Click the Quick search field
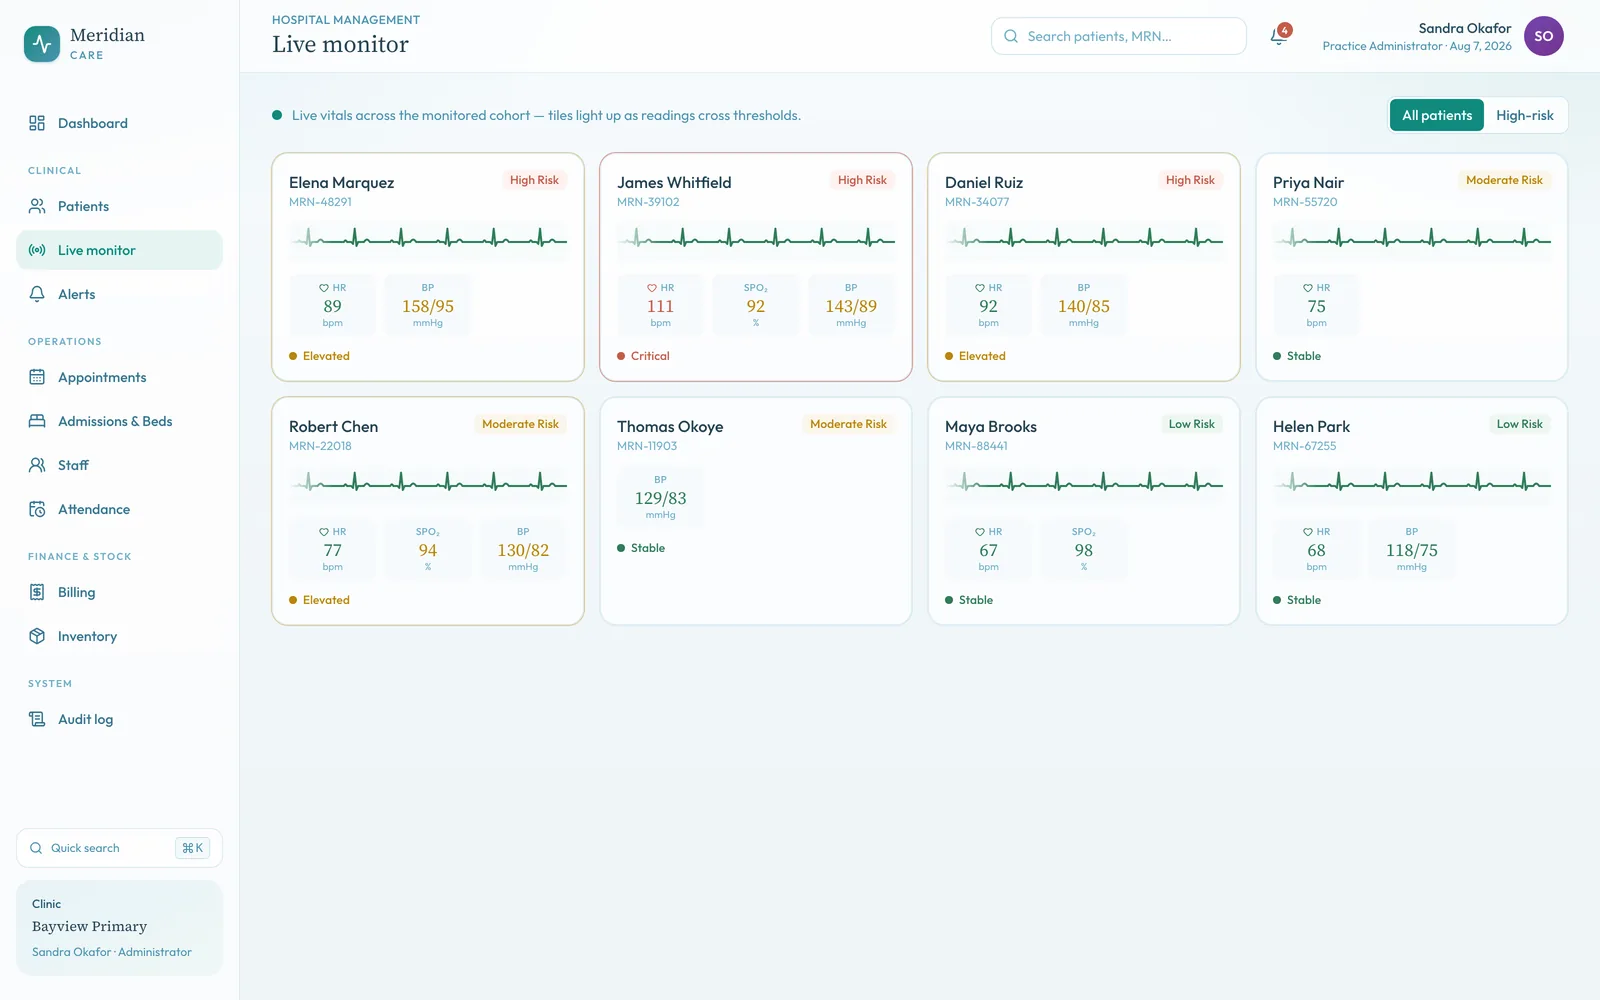This screenshot has width=1600, height=1000. point(119,848)
